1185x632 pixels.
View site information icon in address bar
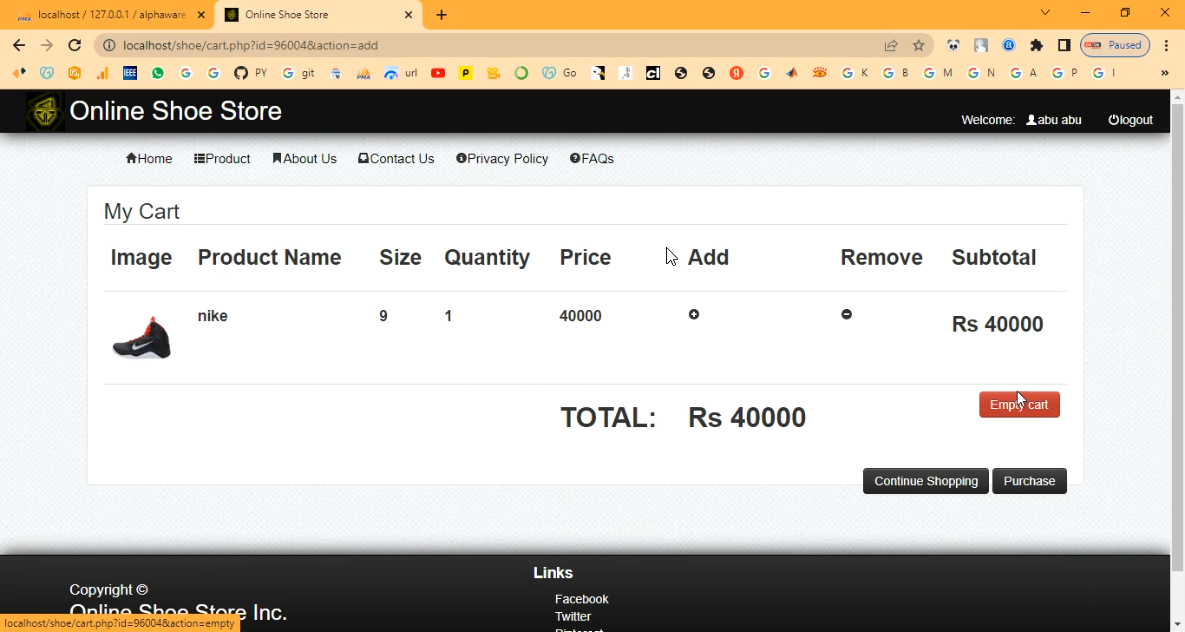point(109,45)
